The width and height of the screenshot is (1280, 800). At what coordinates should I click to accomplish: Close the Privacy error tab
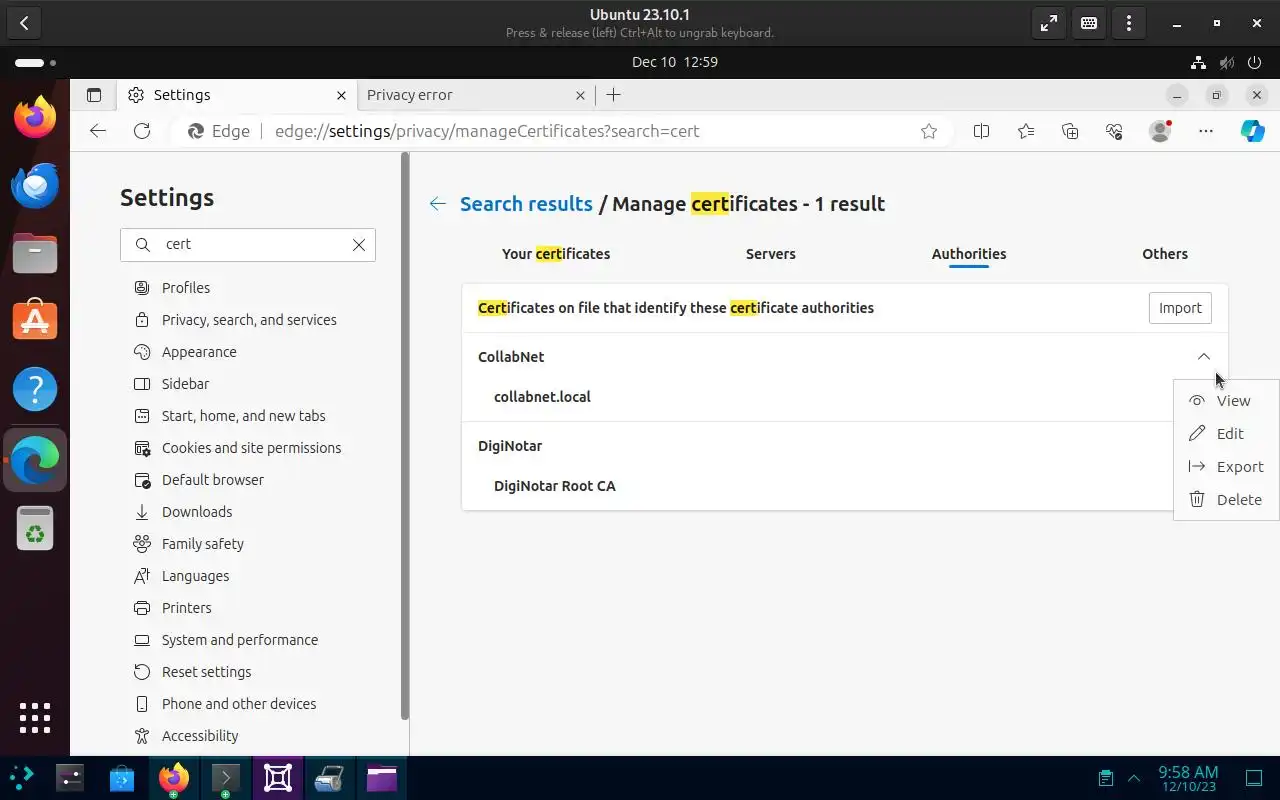click(580, 95)
